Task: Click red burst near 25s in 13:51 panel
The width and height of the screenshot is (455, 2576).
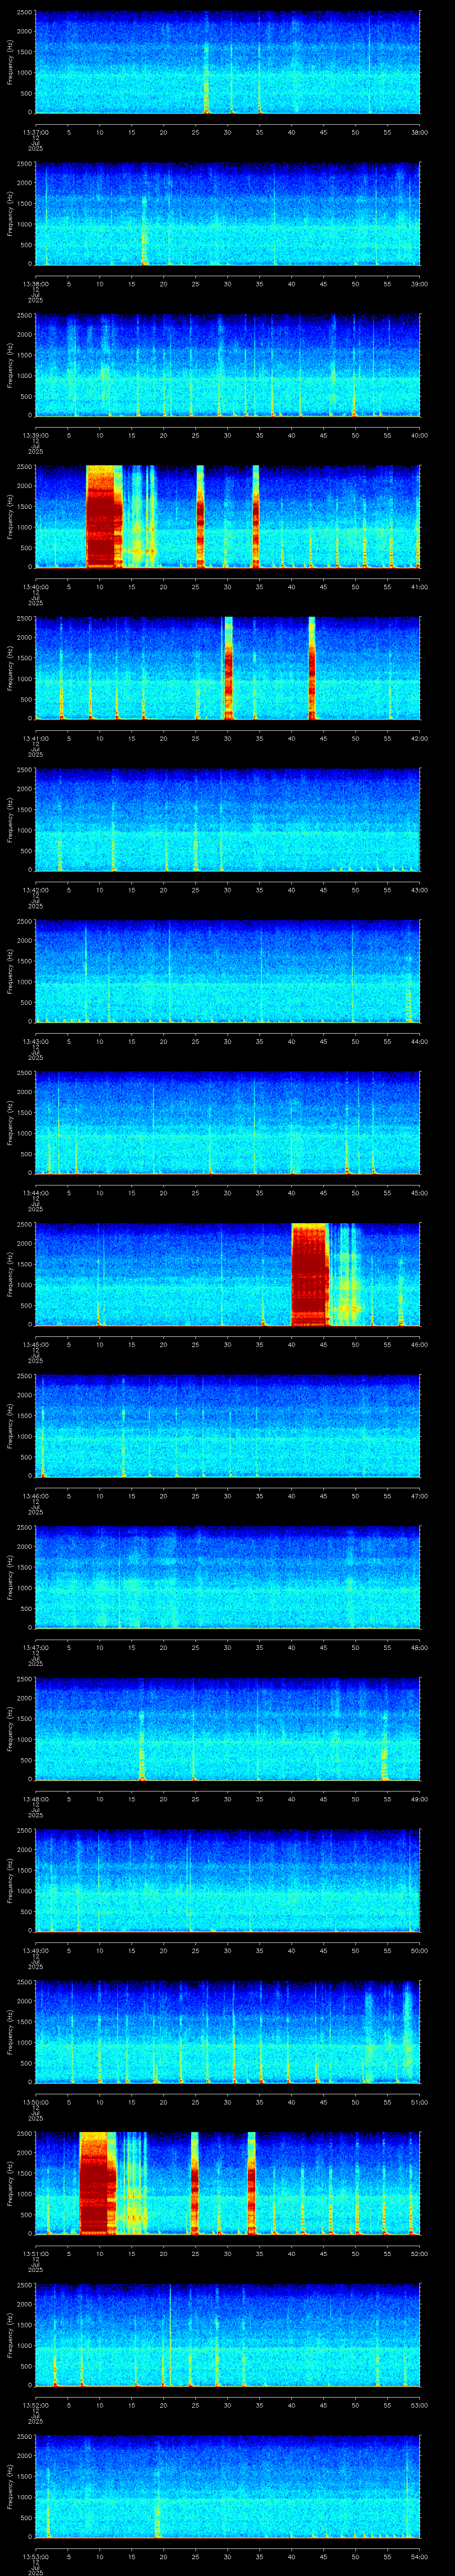Action: click(194, 2184)
